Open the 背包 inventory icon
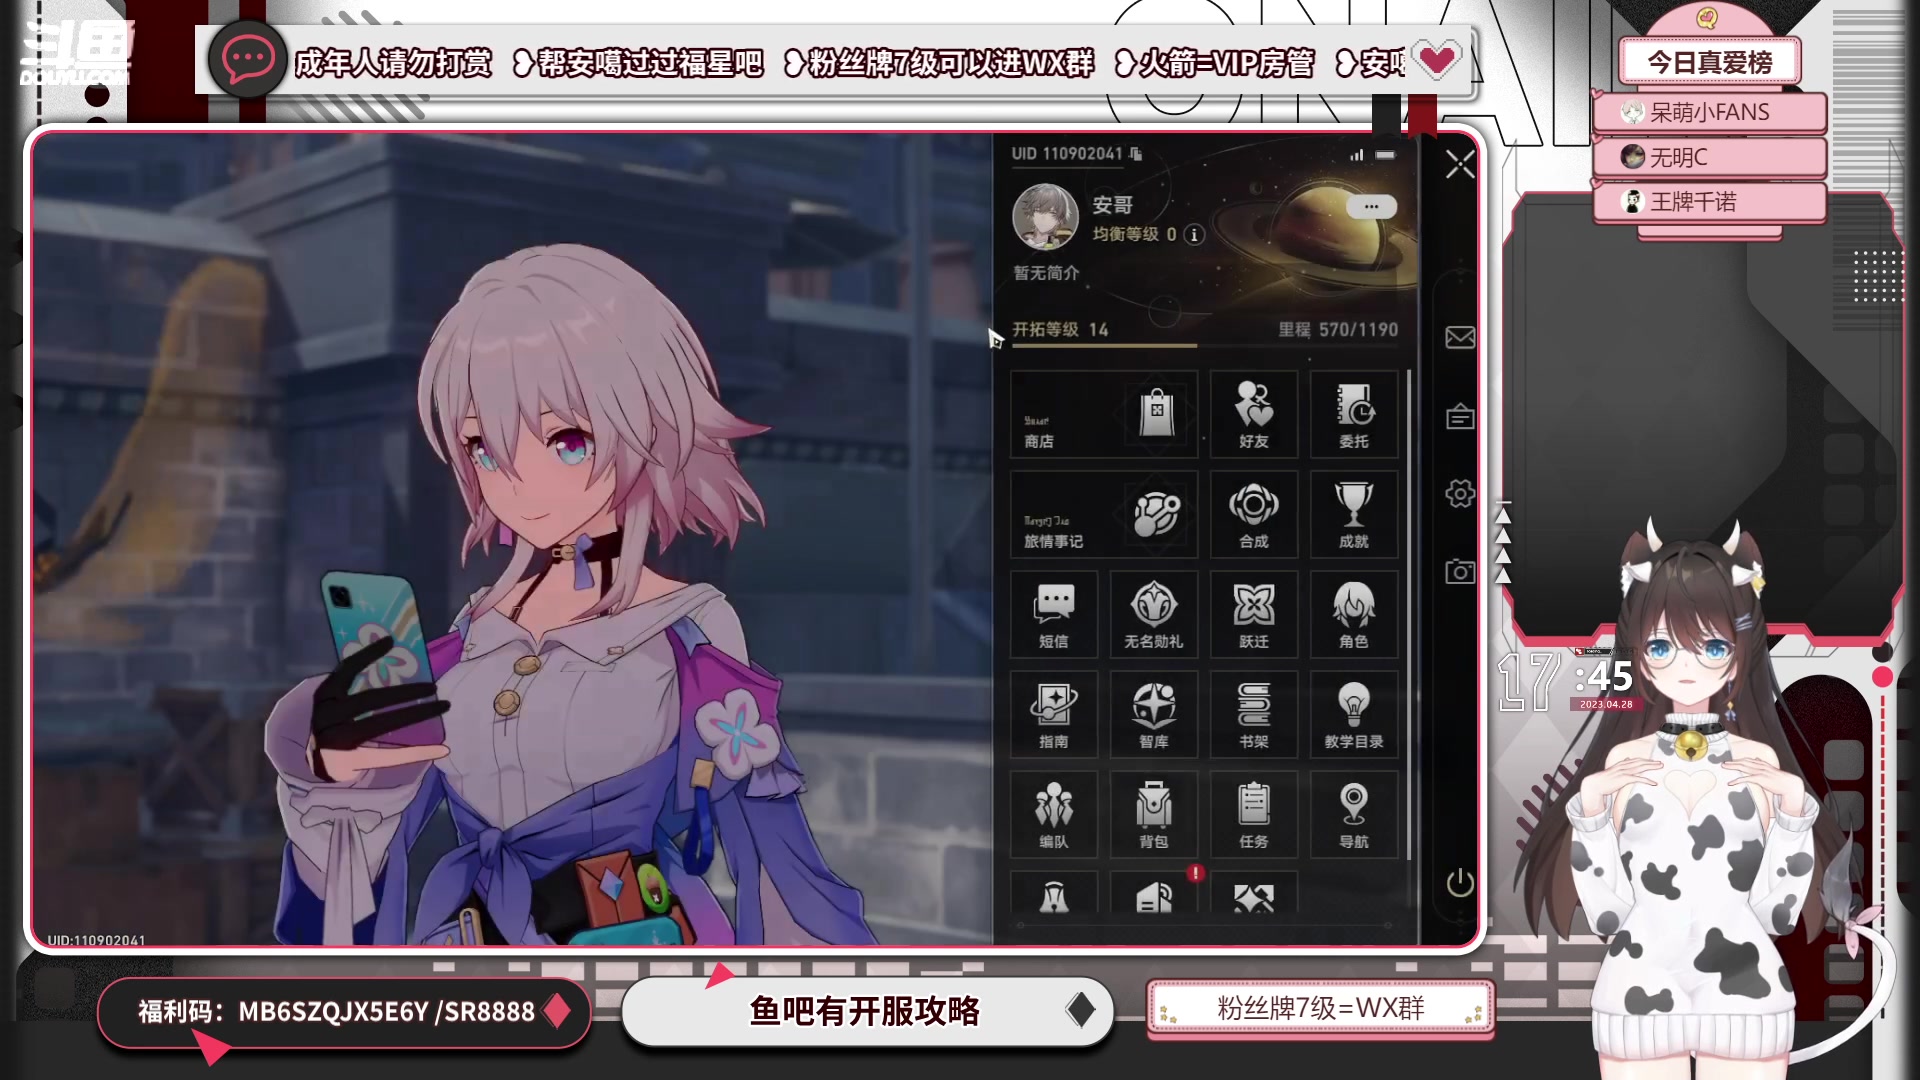This screenshot has width=1920, height=1080. [1154, 815]
